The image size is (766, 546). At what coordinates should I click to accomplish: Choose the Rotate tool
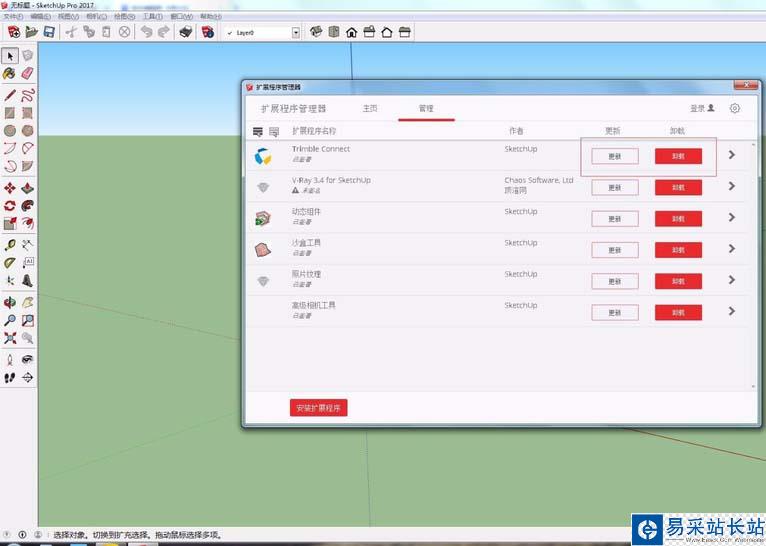point(10,206)
